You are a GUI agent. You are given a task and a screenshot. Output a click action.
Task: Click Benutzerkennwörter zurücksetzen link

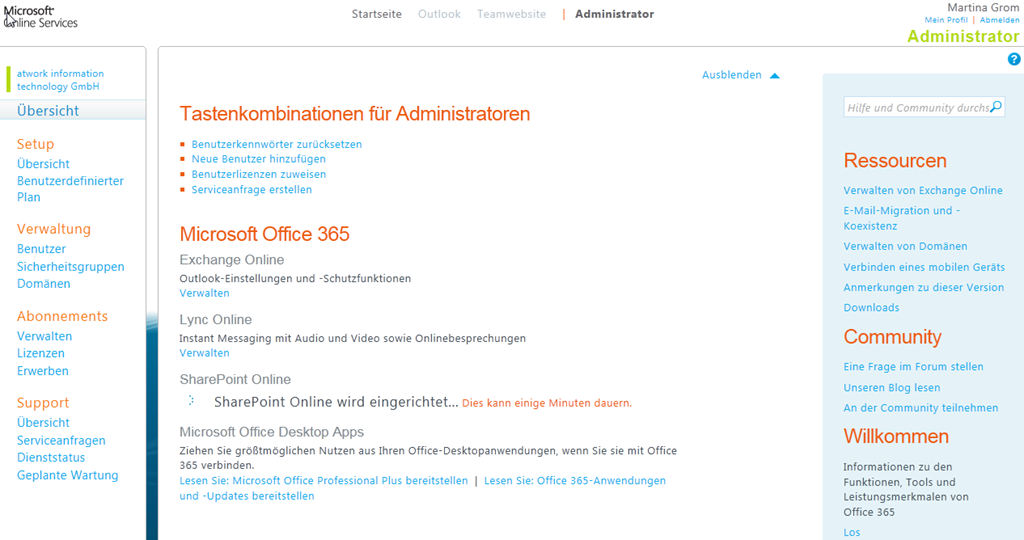(276, 144)
